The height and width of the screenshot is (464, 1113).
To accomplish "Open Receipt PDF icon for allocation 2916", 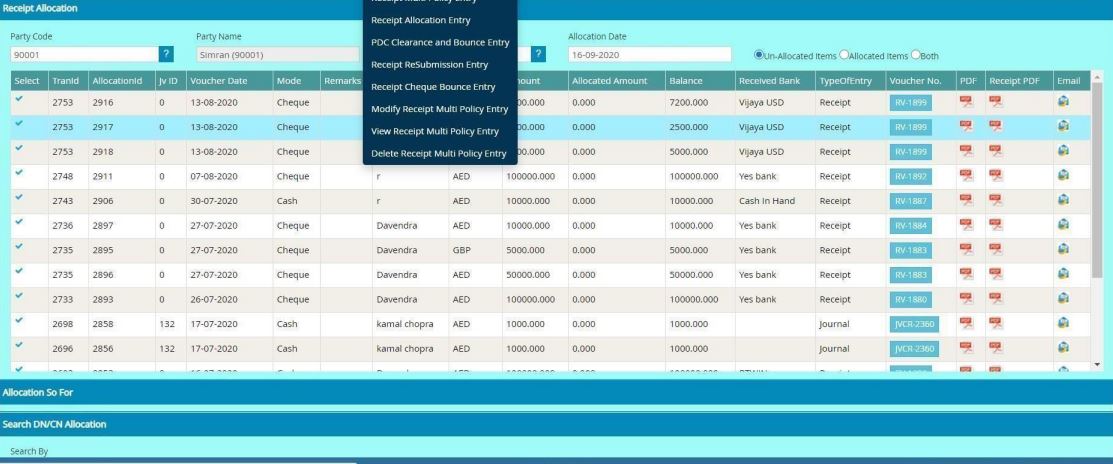I will pos(996,101).
